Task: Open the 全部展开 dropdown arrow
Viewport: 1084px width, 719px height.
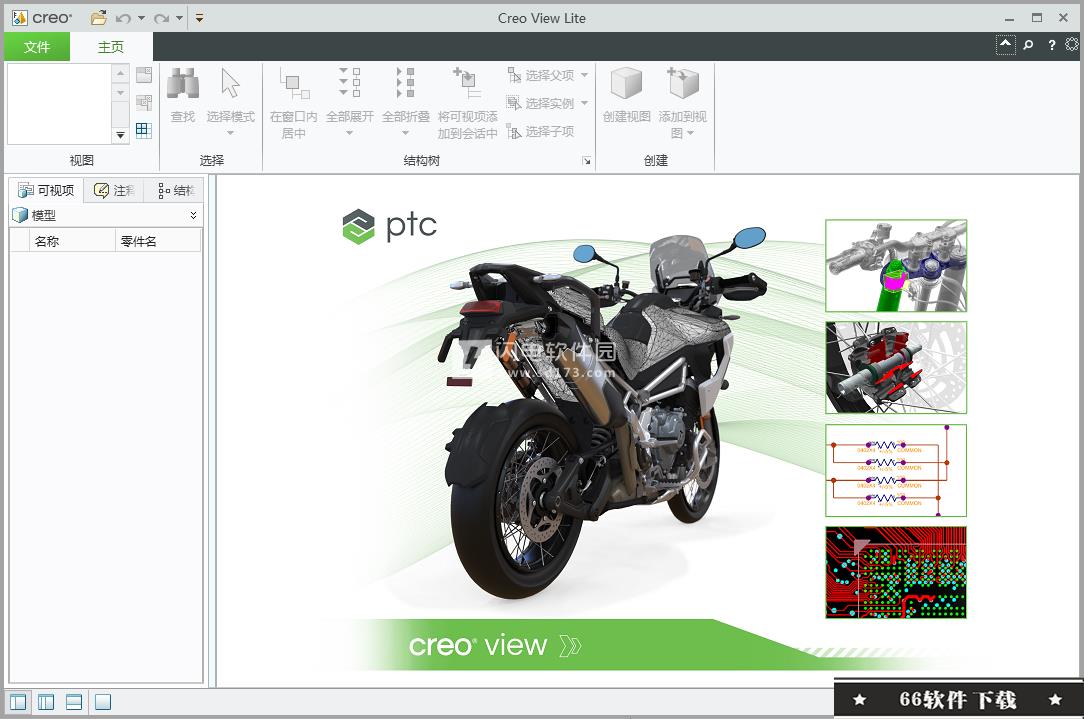Action: click(x=350, y=133)
